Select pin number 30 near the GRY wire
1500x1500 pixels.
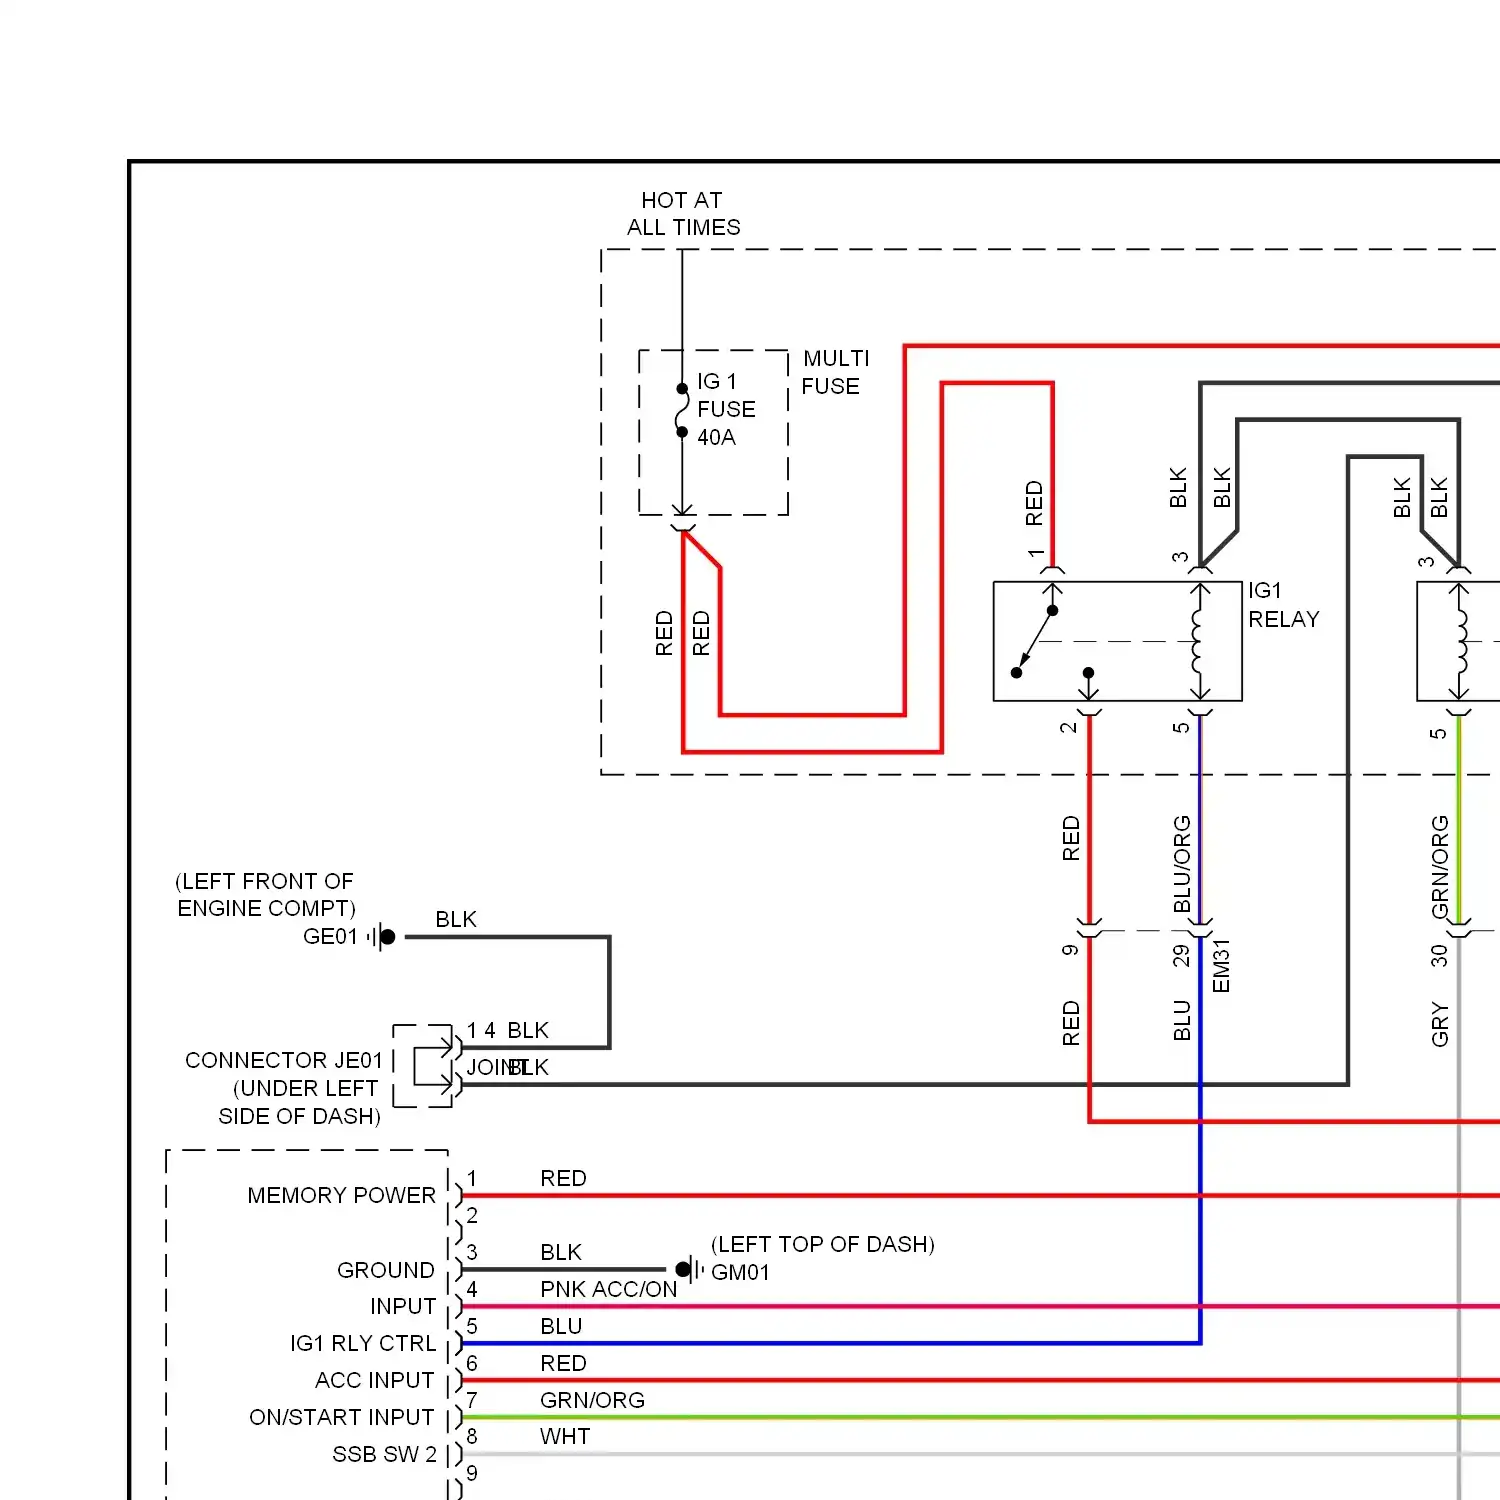click(x=1439, y=955)
